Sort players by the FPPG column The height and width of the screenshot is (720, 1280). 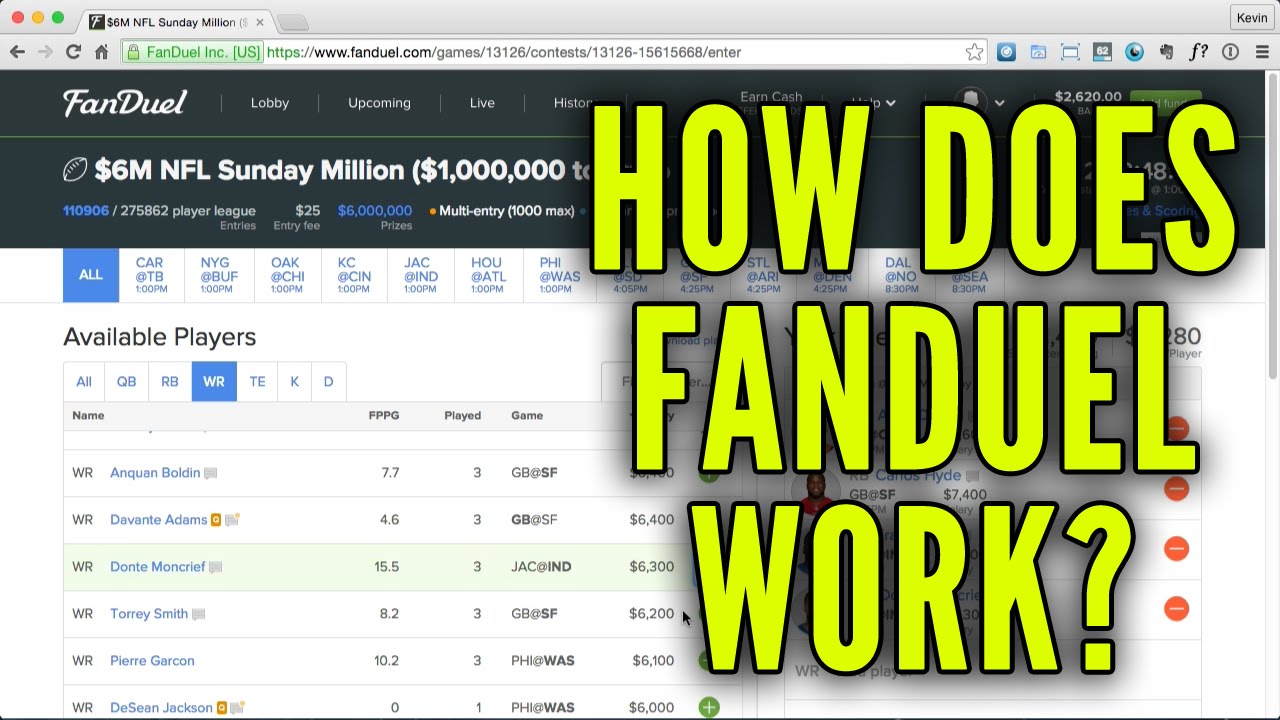click(384, 416)
